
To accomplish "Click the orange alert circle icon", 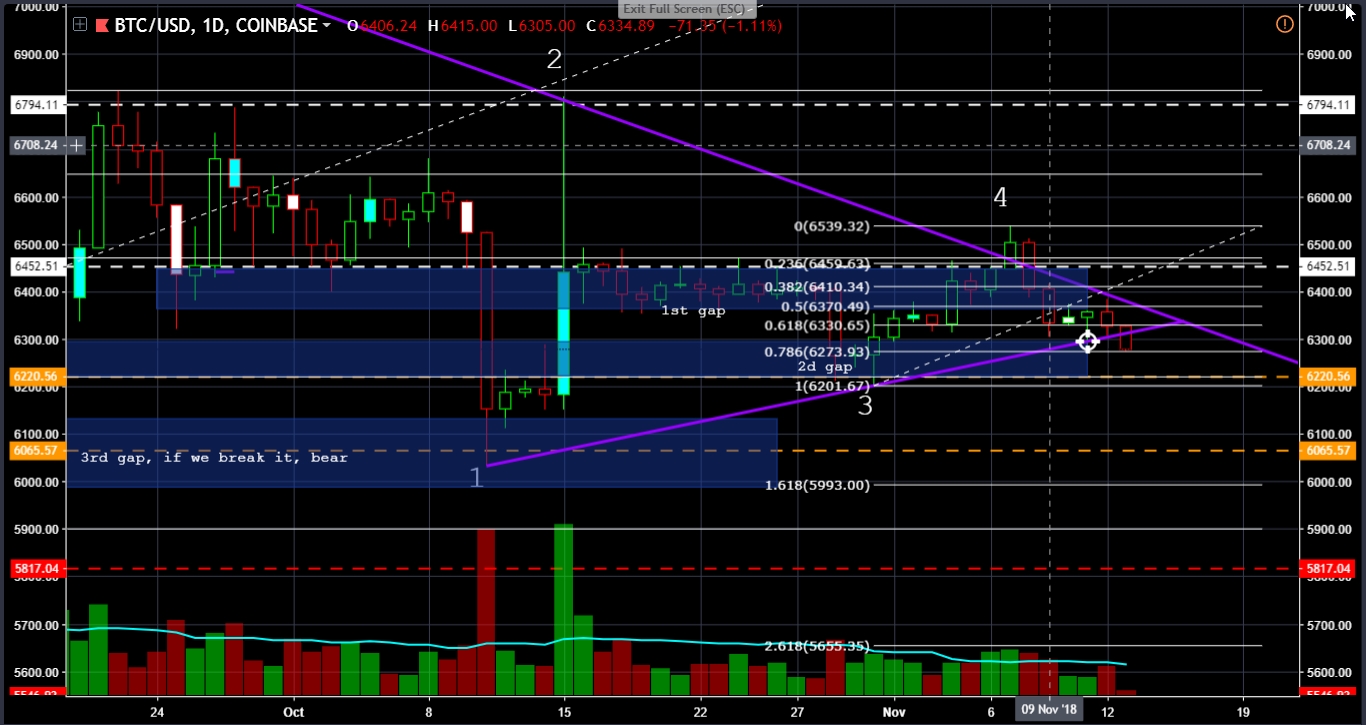I will pyautogui.click(x=1284, y=24).
